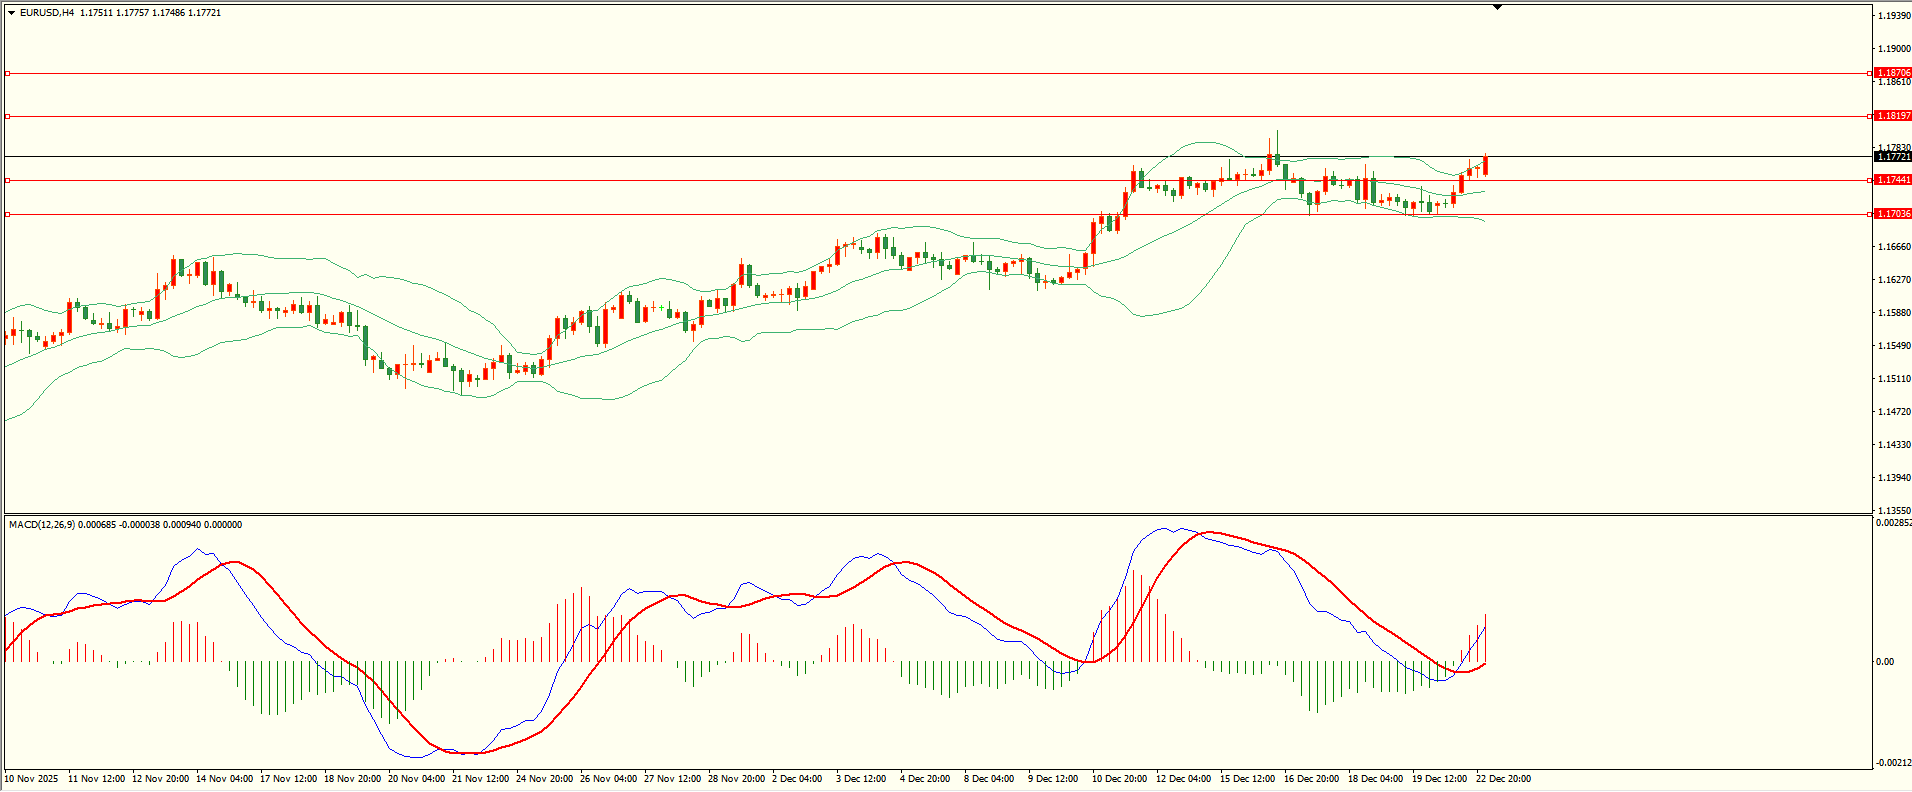This screenshot has height=792, width=1912.
Task: Open the dropdown arrow beside EURUSD,H4
Action: [11, 13]
